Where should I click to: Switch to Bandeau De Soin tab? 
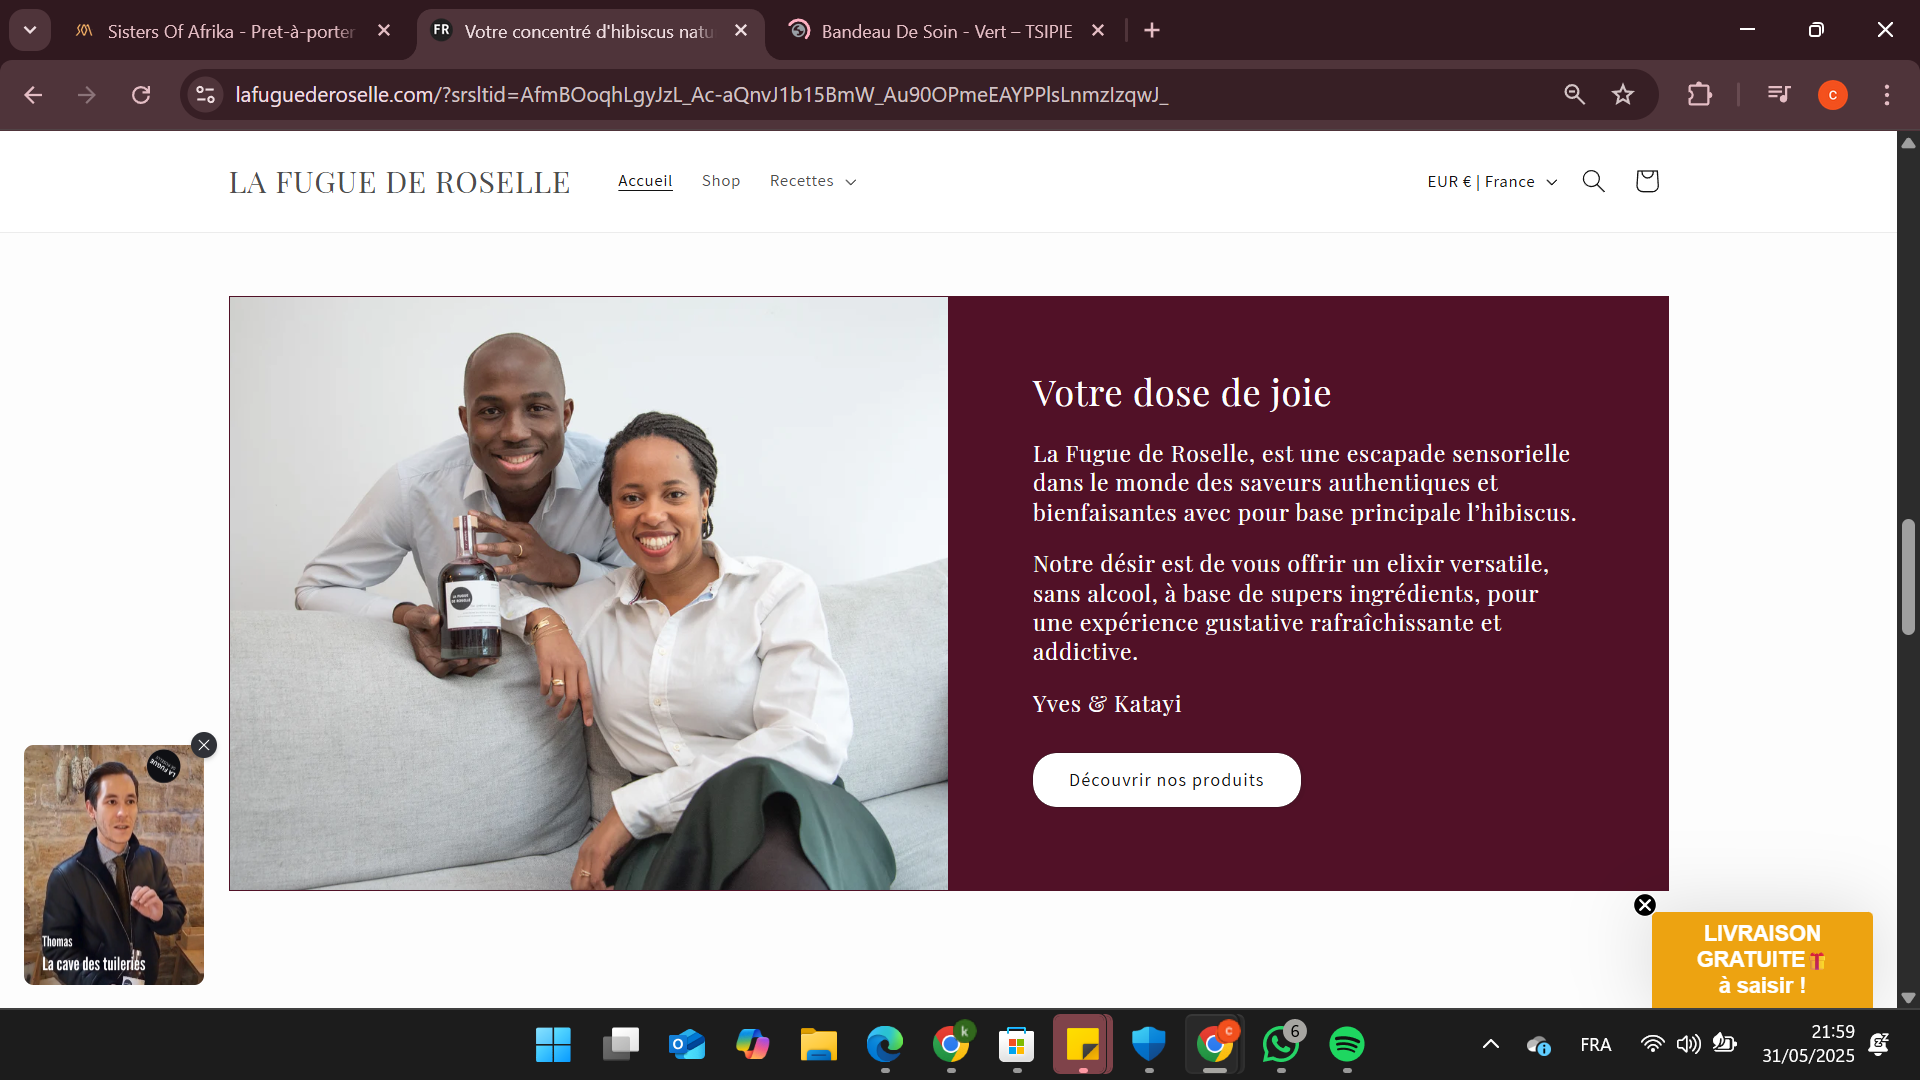pos(946,31)
